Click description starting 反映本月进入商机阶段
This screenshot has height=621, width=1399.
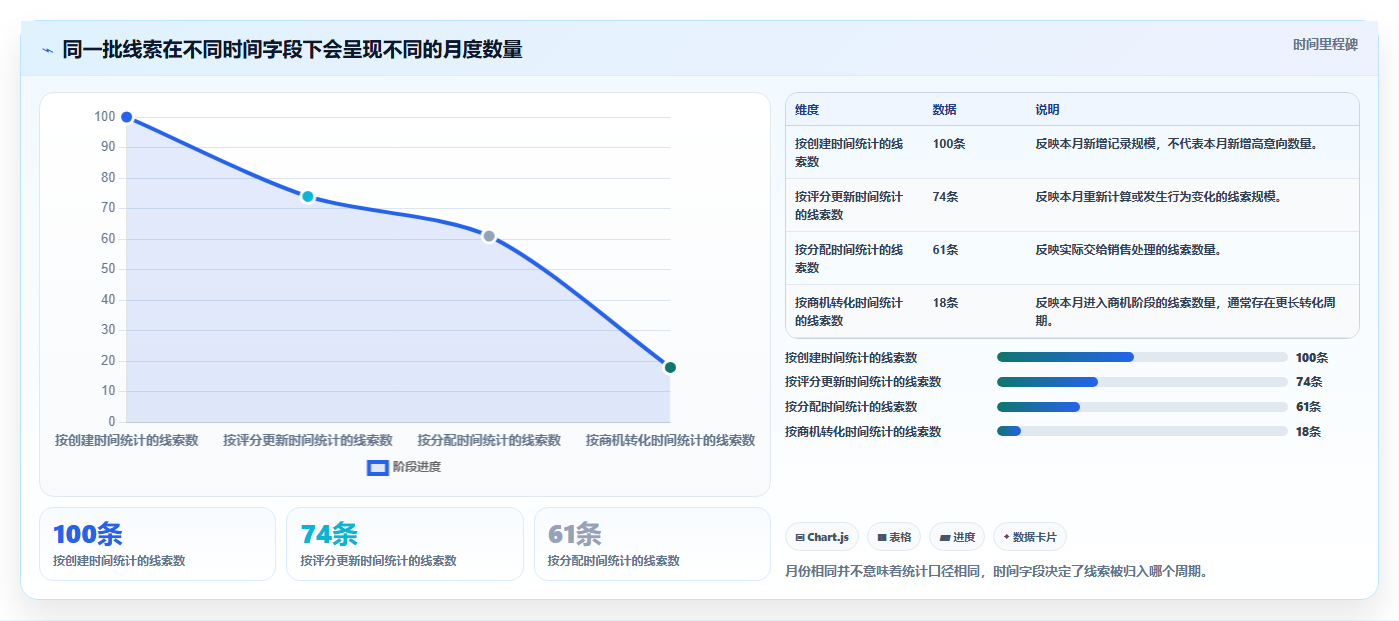1185,311
